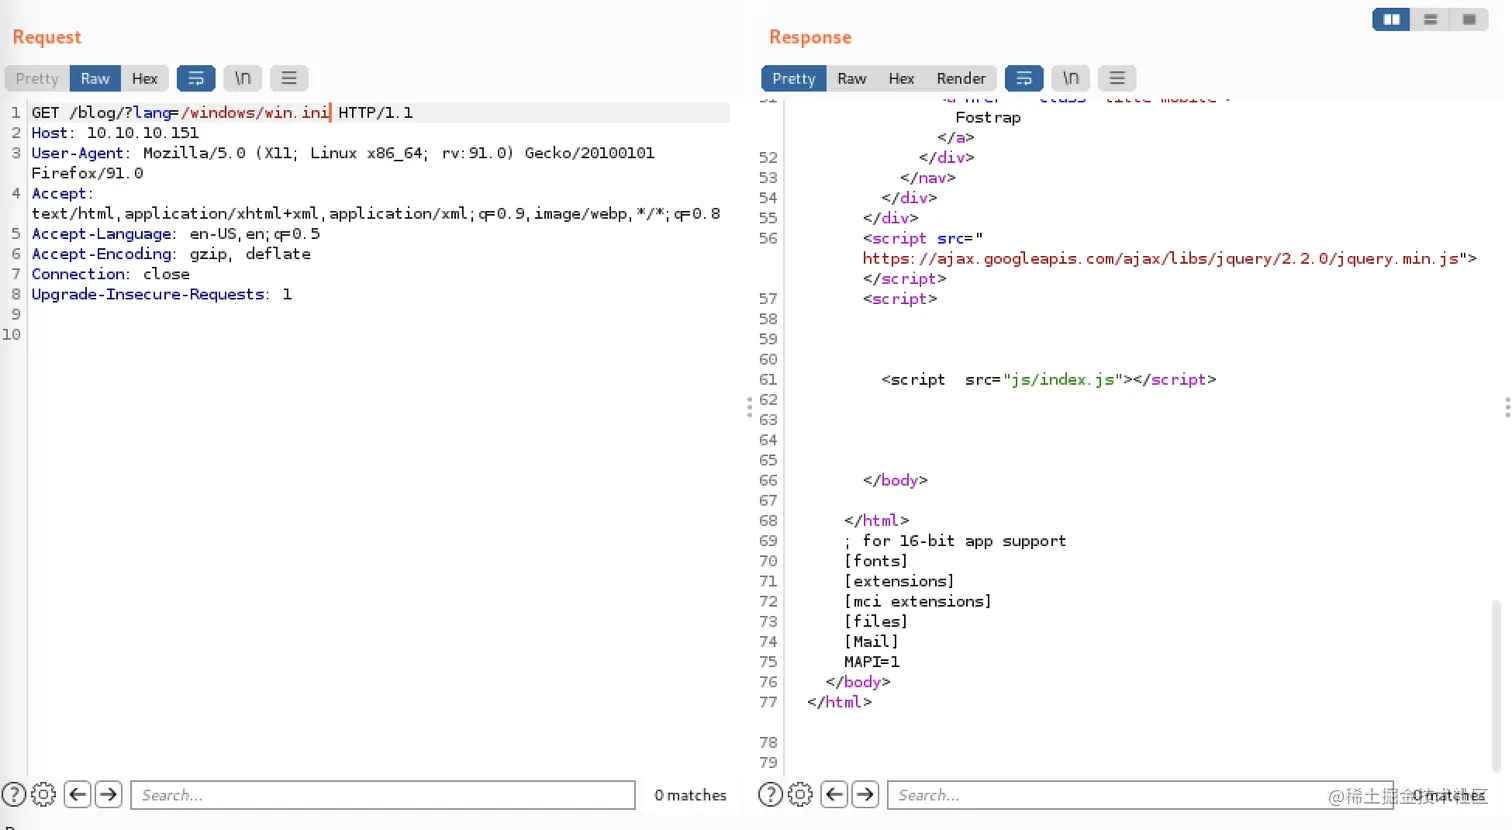This screenshot has width=1512, height=830.
Task: Click the Response vertical scrollbar
Action: (1496, 686)
